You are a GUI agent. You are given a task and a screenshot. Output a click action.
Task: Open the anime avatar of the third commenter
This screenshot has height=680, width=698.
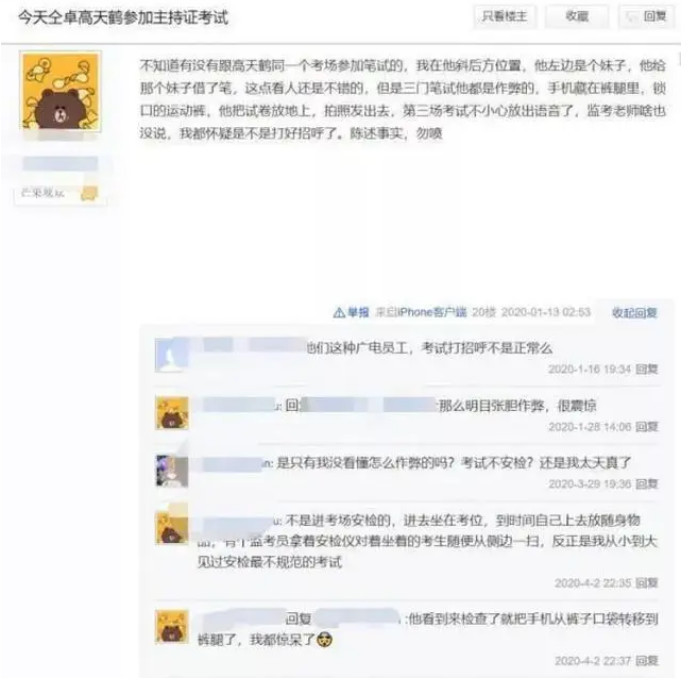coord(171,470)
